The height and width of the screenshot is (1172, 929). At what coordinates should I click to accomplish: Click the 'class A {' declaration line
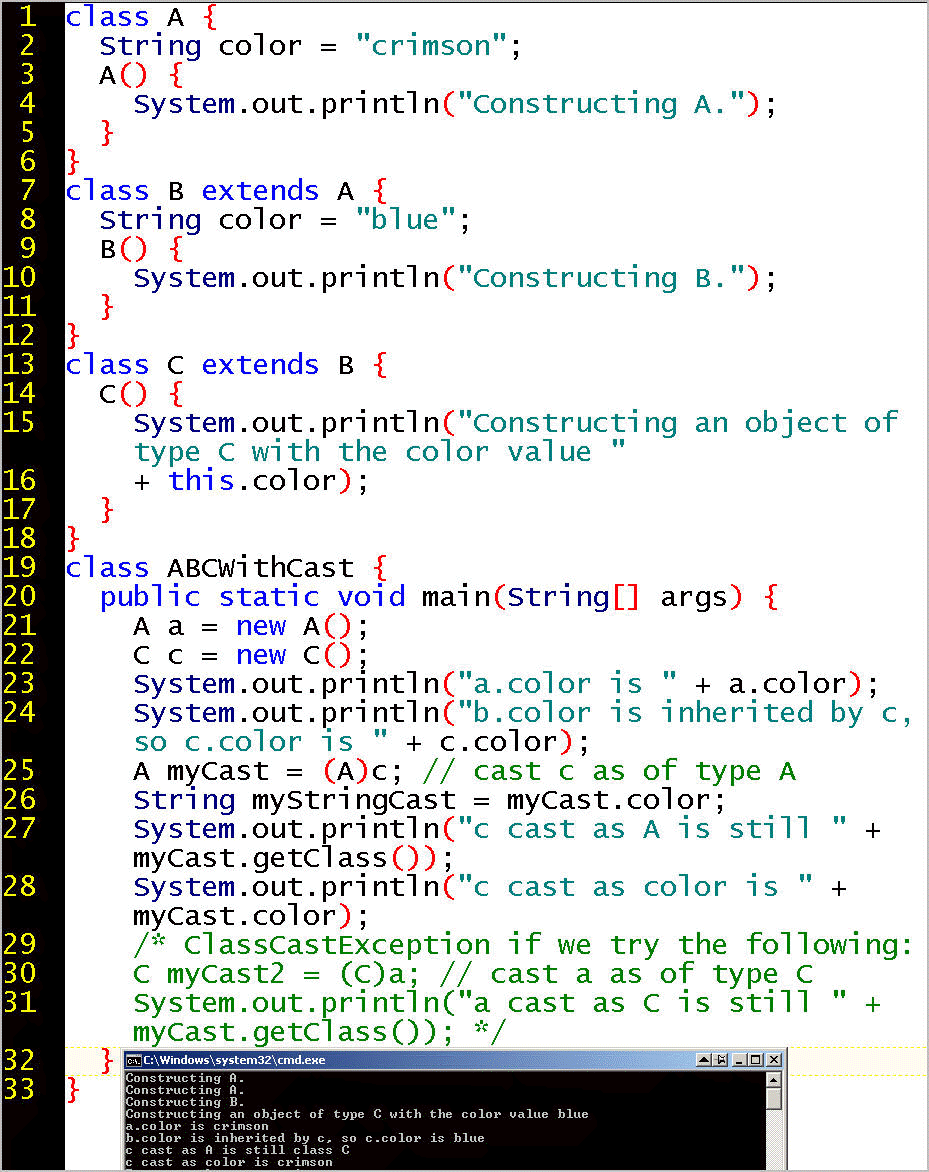(141, 16)
